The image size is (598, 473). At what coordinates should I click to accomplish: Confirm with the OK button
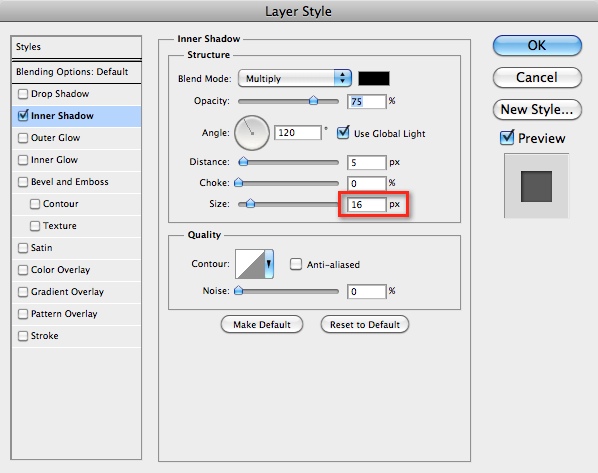coord(537,45)
